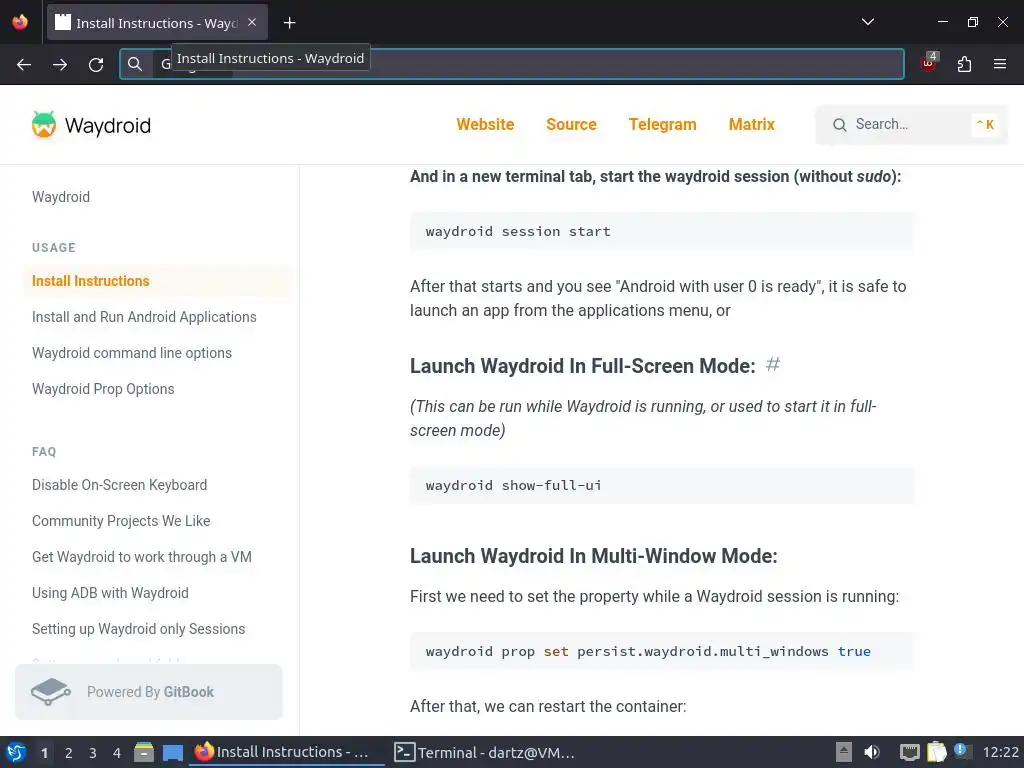Open Setting up Waydroid only Sessions page
Image resolution: width=1024 pixels, height=768 pixels.
point(138,628)
